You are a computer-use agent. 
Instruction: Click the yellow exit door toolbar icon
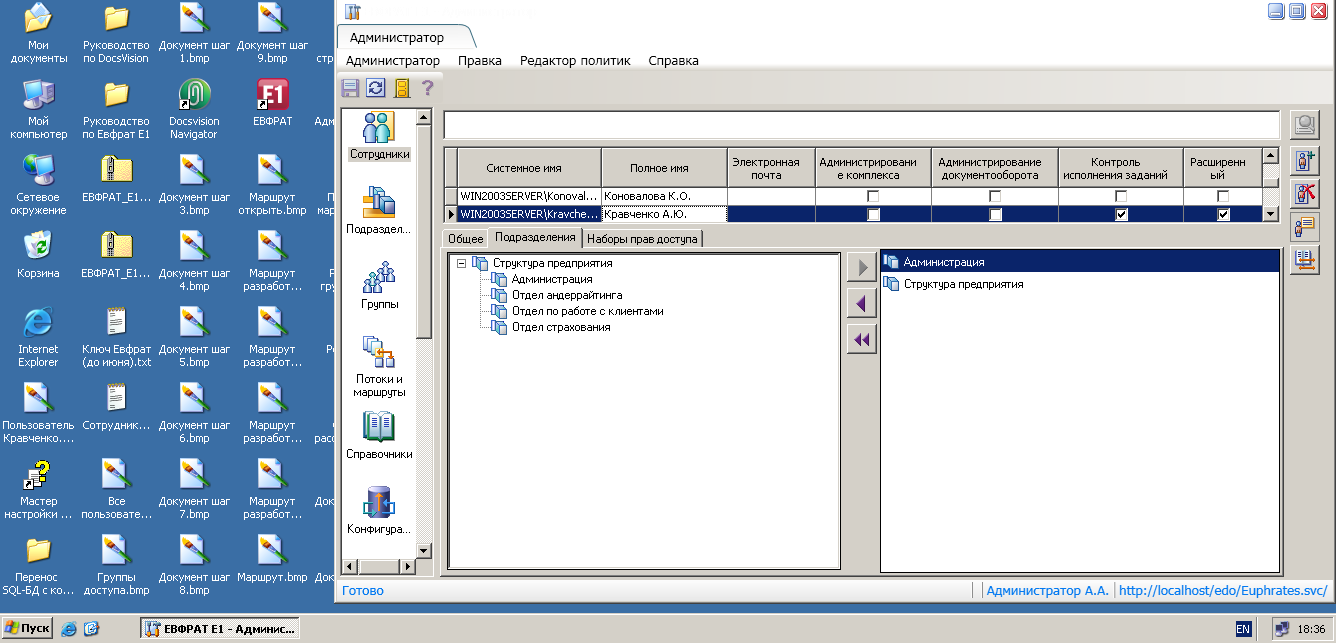[x=402, y=88]
